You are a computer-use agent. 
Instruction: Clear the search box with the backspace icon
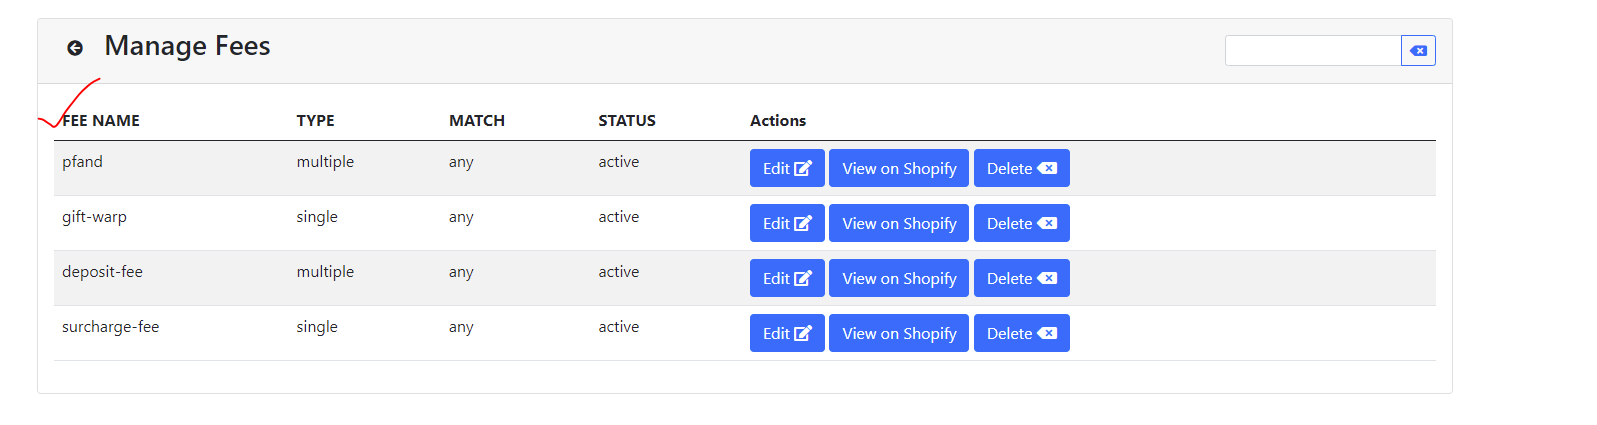[x=1418, y=50]
